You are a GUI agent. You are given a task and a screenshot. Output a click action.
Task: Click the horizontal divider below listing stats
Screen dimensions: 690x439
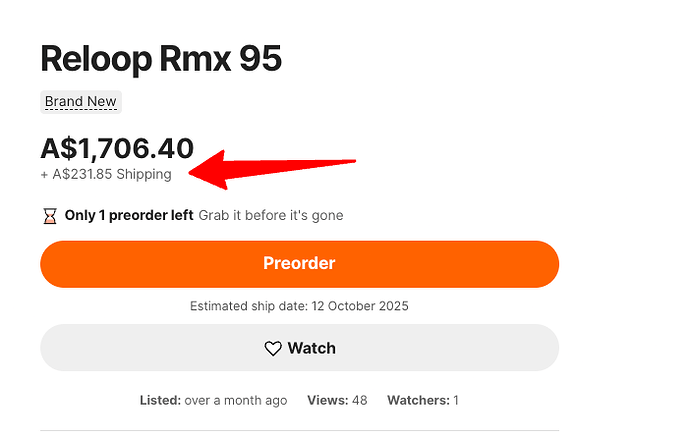click(299, 431)
